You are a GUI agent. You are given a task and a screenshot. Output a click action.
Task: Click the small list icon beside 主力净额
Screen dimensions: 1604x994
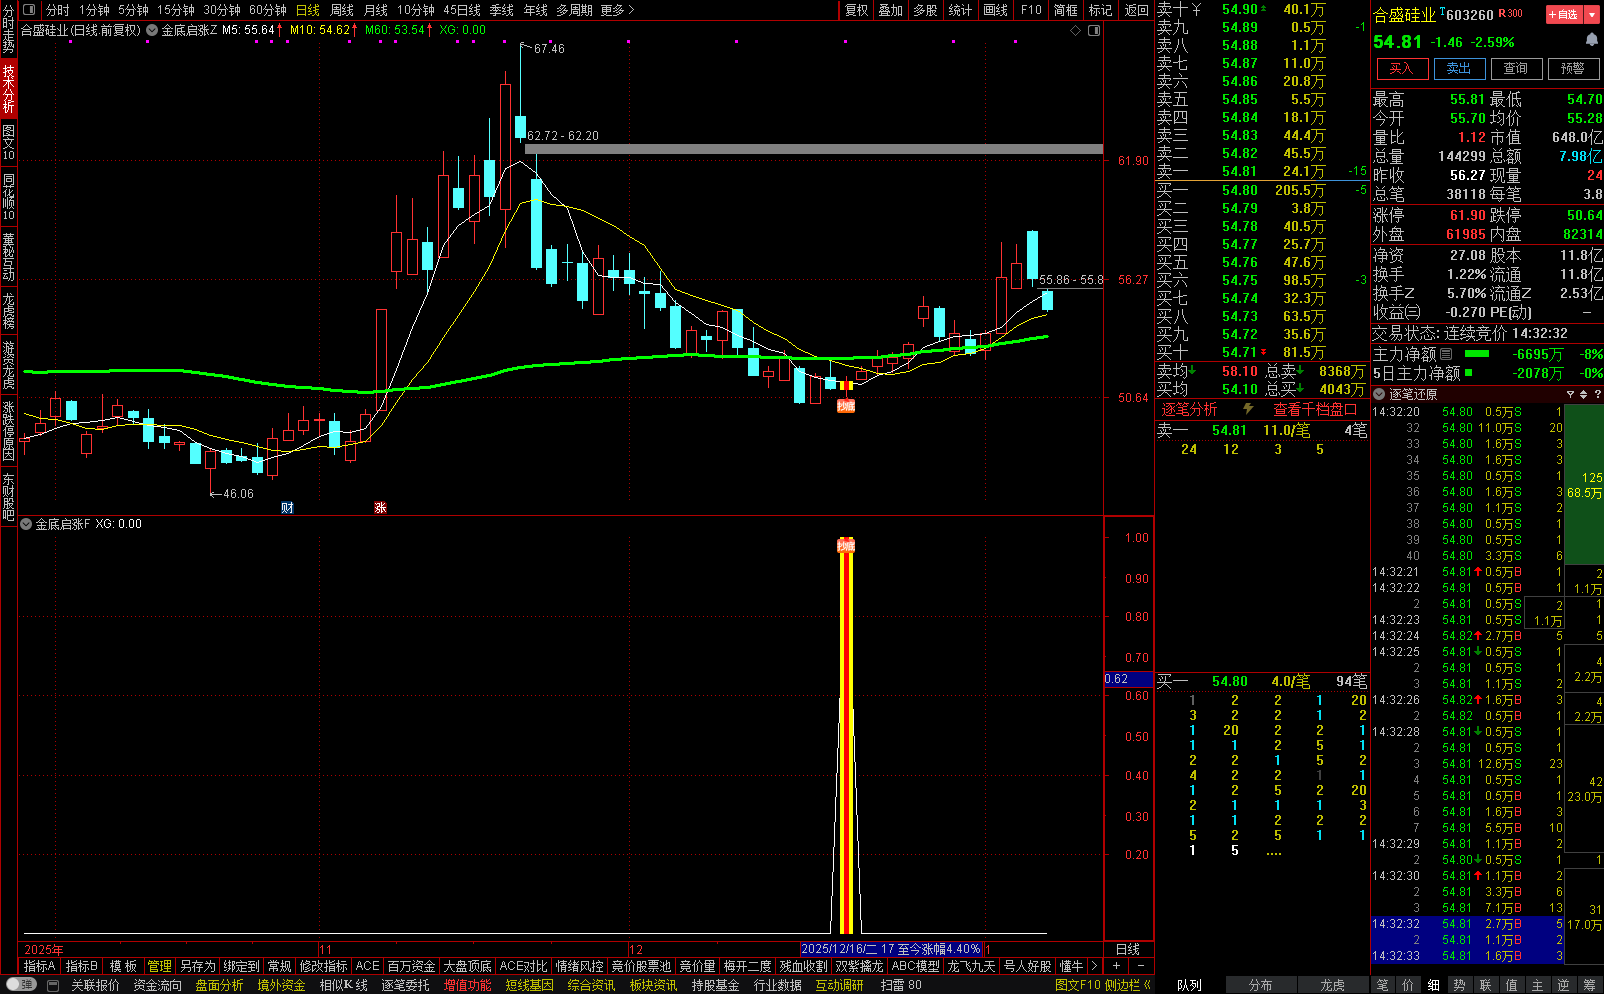point(1446,354)
